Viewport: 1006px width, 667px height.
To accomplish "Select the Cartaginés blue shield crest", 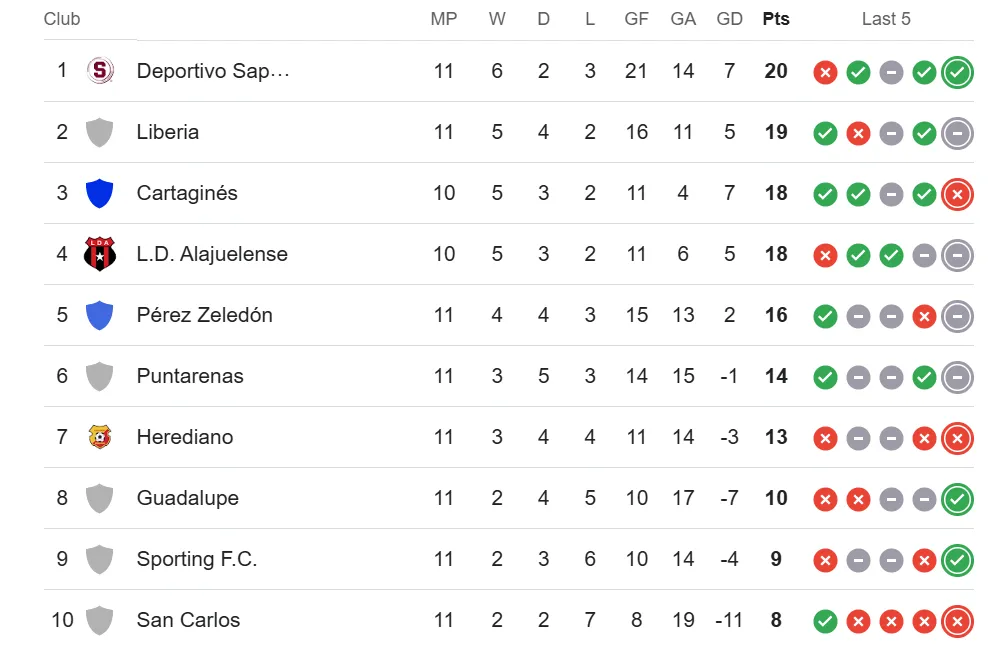I will click(100, 193).
